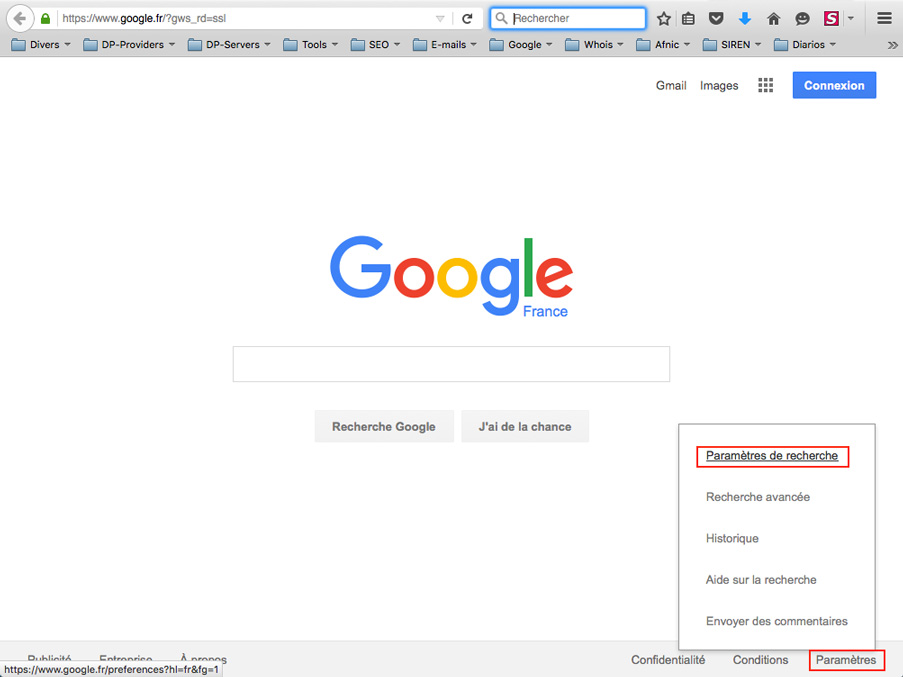Reload the current page
This screenshot has width=903, height=677.
pos(467,18)
